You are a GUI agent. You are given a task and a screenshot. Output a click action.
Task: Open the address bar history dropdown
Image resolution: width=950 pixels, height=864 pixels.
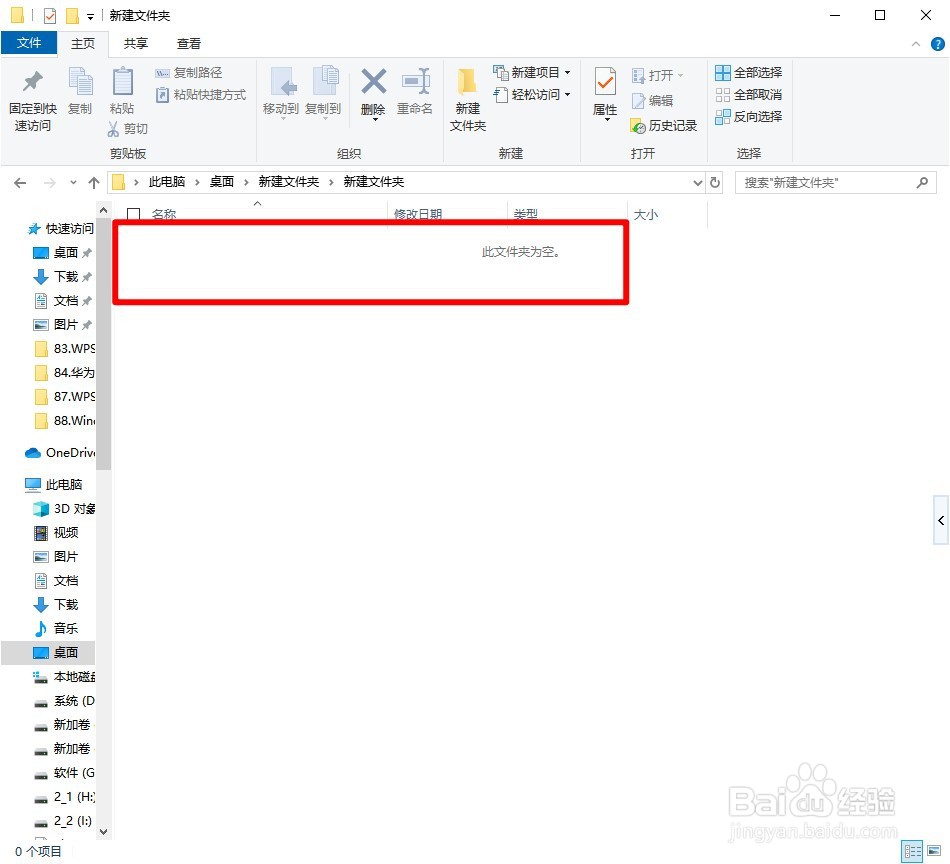698,182
